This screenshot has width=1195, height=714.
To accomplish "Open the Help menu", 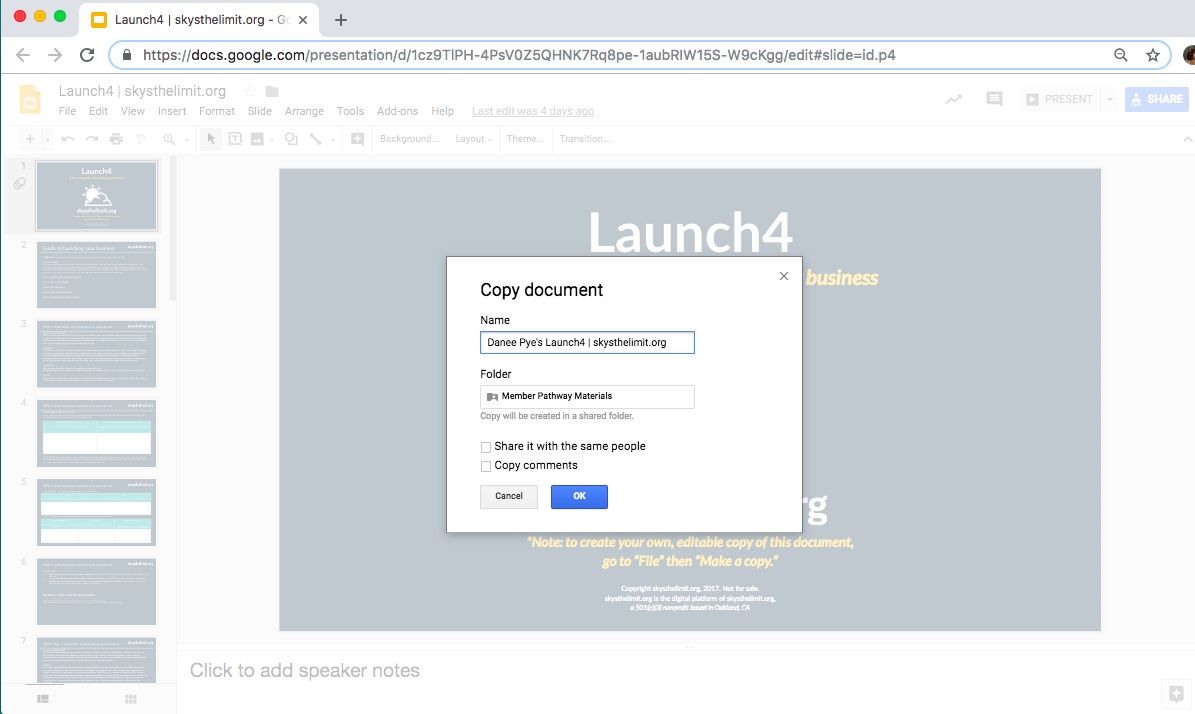I will (x=443, y=111).
